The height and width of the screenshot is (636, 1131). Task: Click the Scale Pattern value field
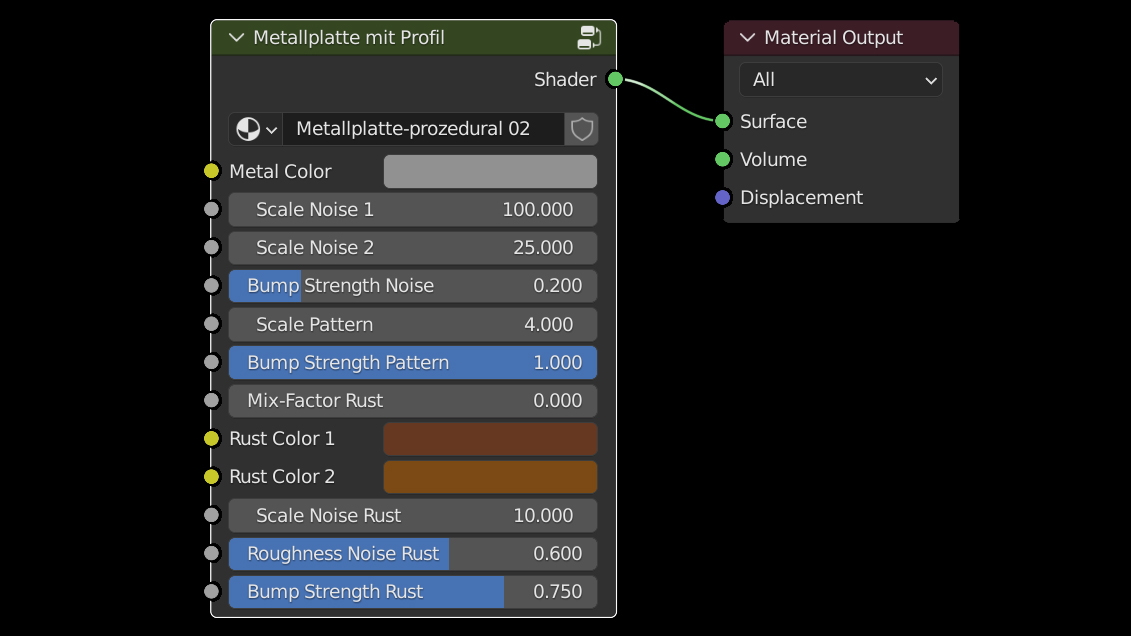412,324
